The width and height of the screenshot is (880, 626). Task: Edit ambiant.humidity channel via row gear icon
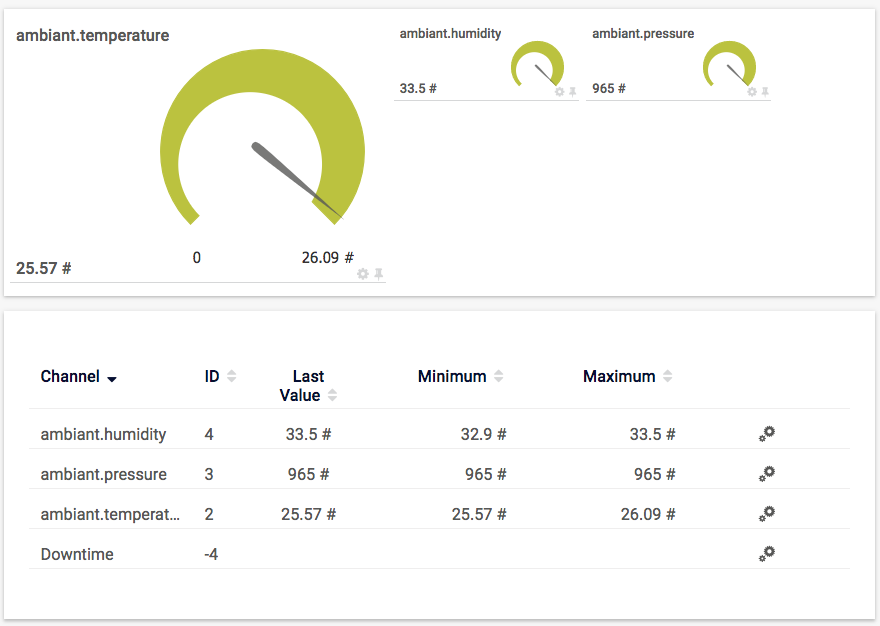tap(767, 434)
